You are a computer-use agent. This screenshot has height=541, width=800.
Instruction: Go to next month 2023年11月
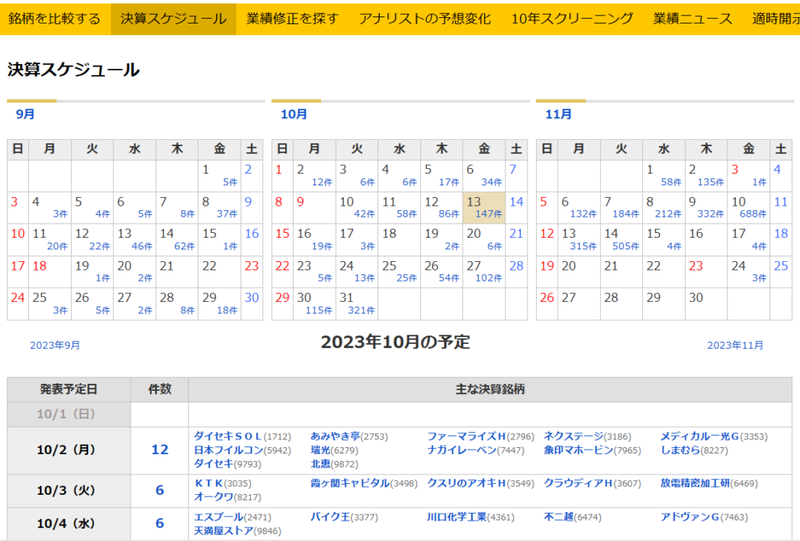pyautogui.click(x=735, y=346)
